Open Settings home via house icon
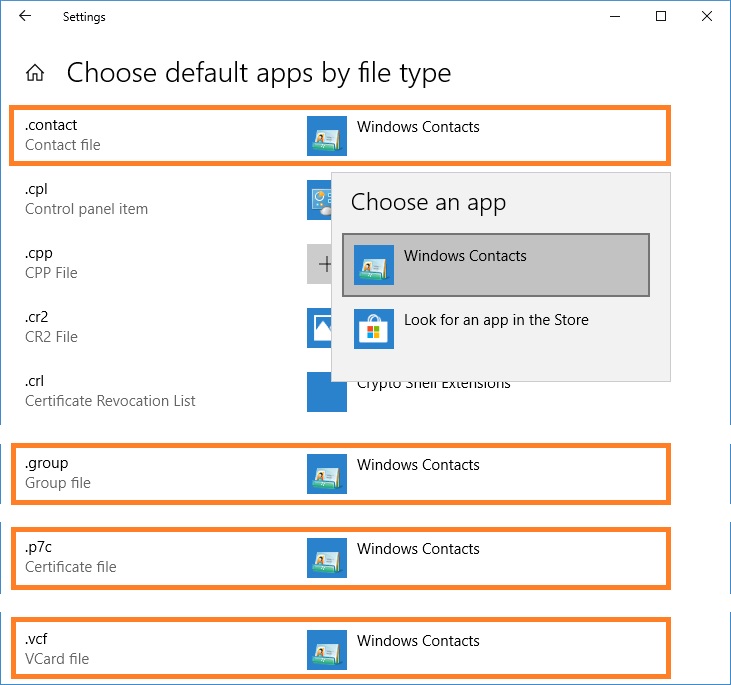 pos(35,73)
